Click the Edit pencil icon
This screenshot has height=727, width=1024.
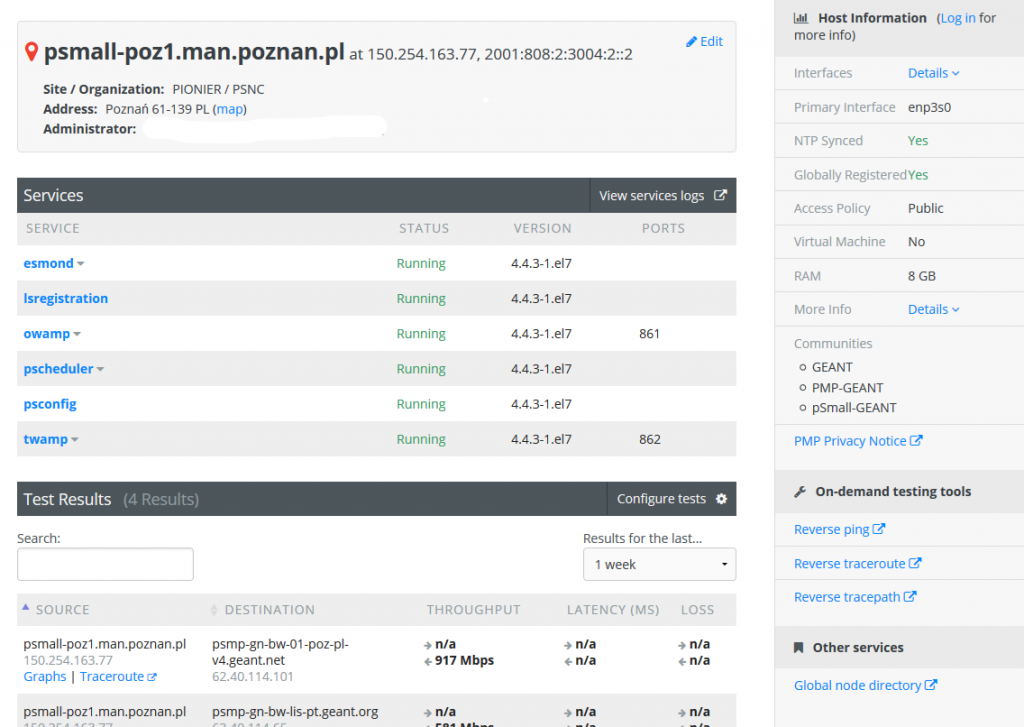tap(691, 42)
